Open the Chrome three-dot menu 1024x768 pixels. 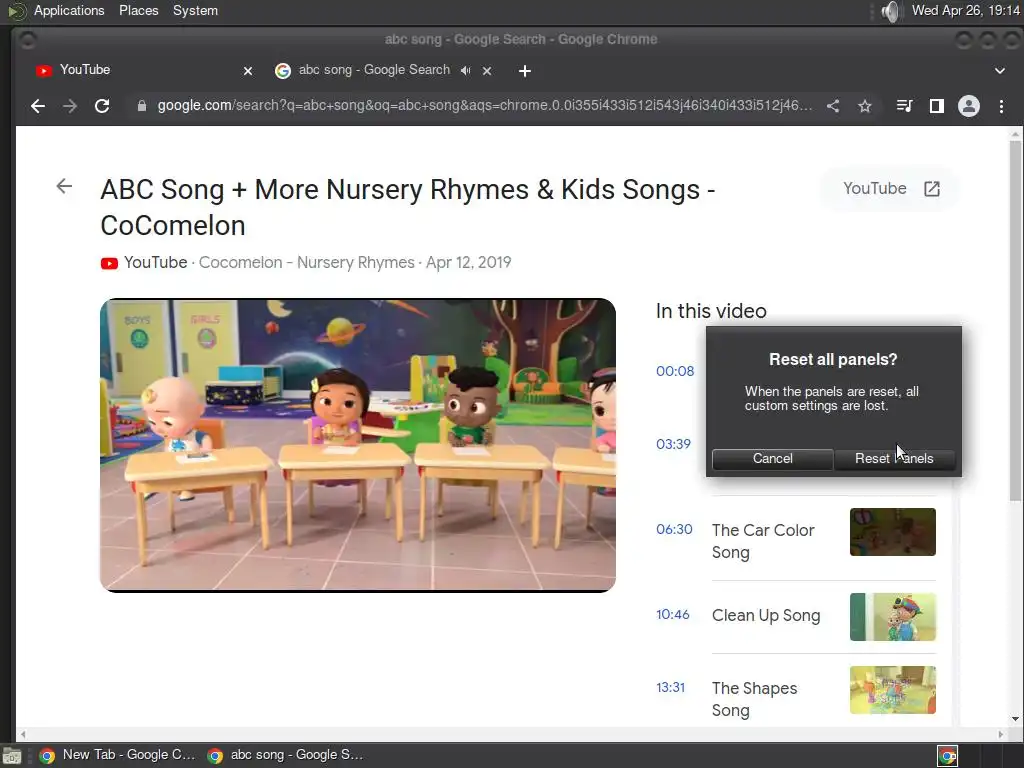(x=1001, y=106)
